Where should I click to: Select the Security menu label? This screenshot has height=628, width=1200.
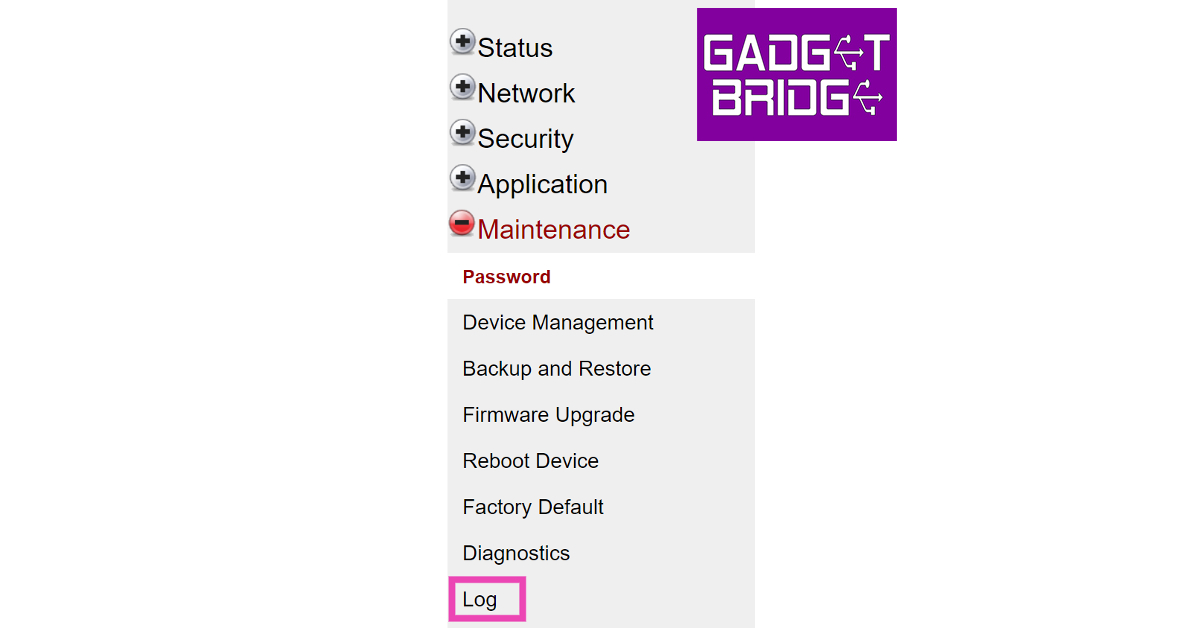(x=525, y=139)
